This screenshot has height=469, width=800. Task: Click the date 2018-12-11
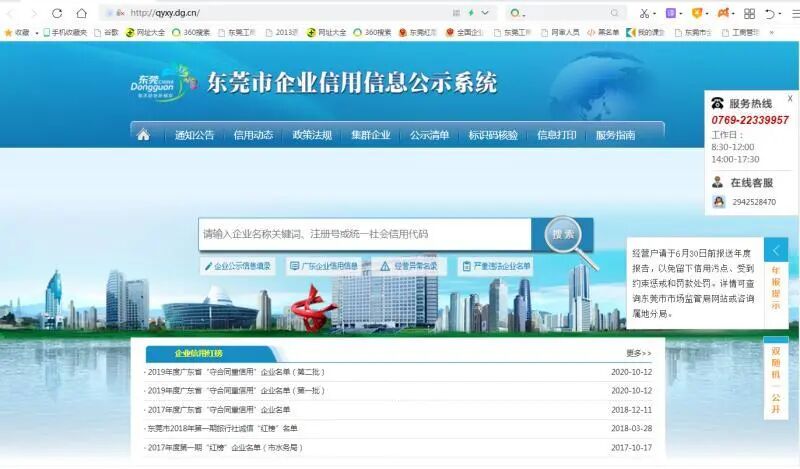click(632, 410)
